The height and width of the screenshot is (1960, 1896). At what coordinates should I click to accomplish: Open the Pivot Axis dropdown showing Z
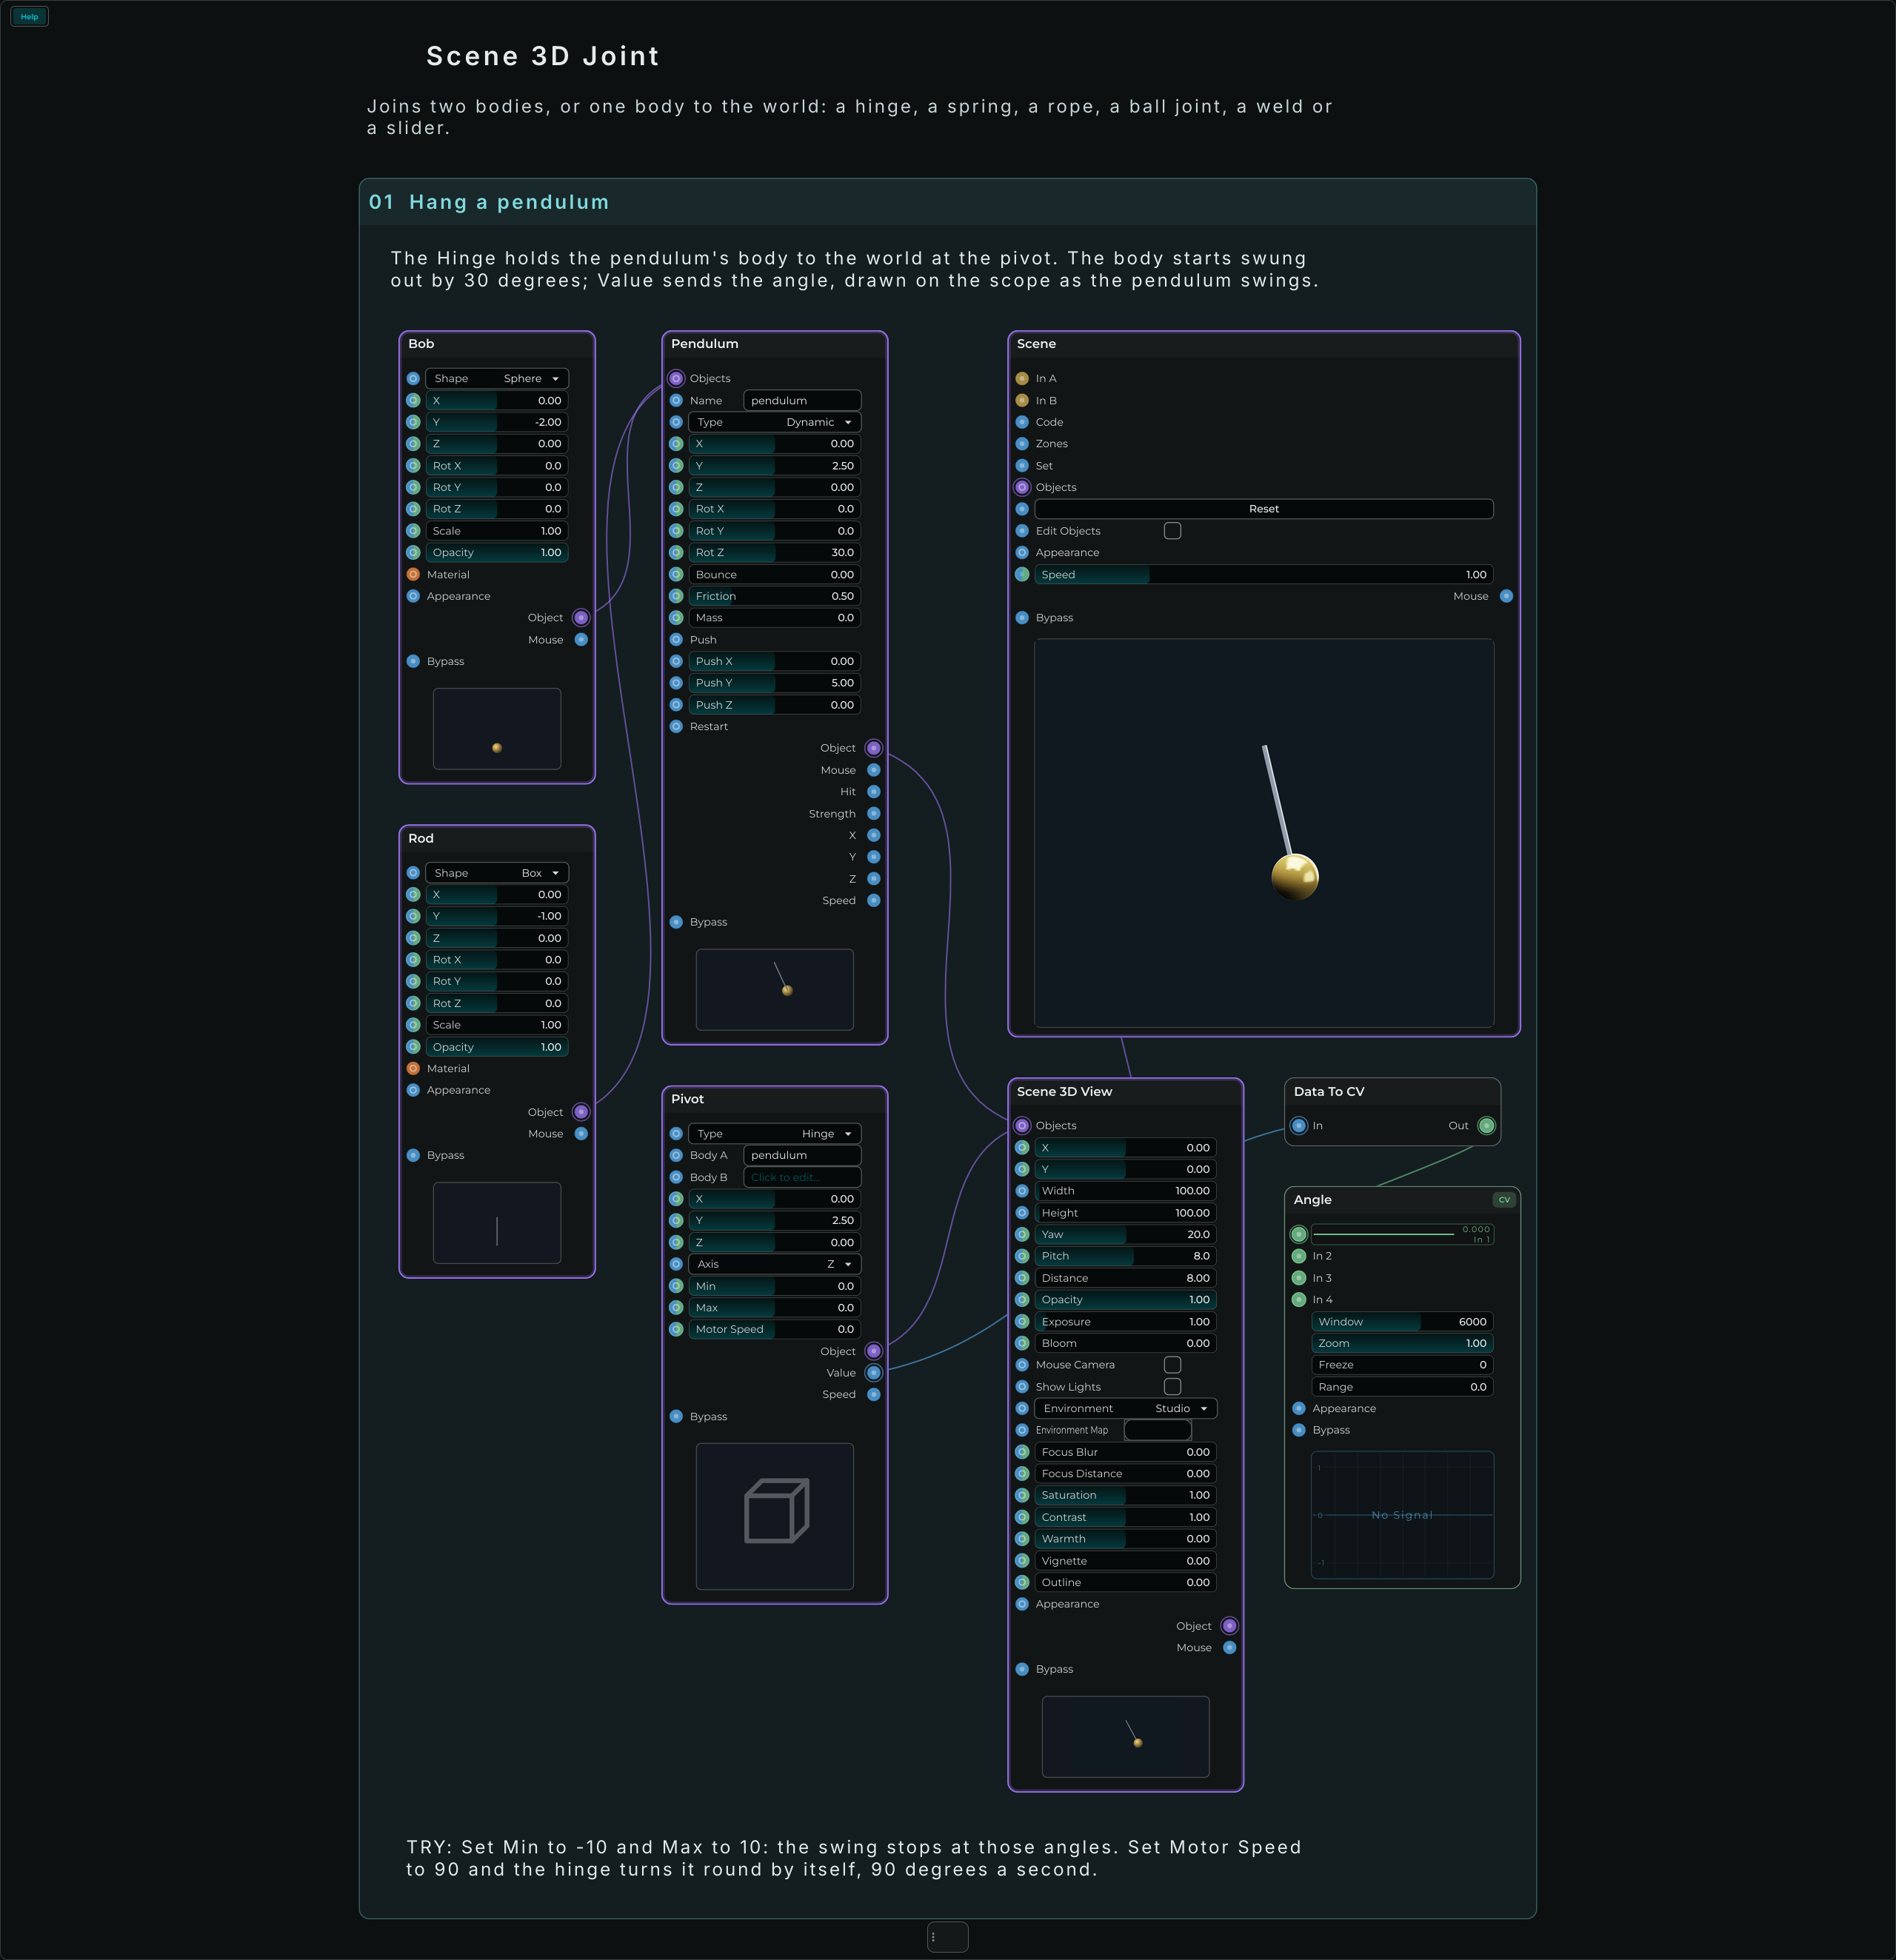point(775,1264)
